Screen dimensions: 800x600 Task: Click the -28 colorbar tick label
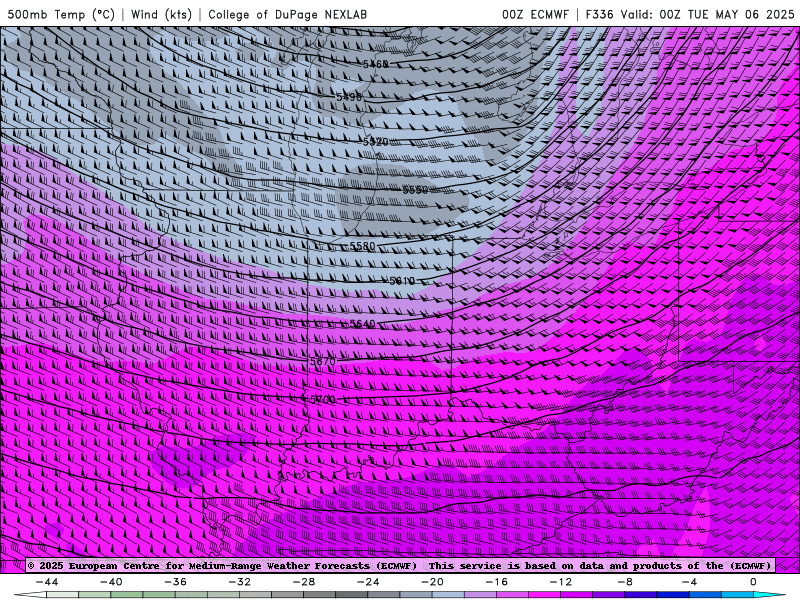(304, 582)
